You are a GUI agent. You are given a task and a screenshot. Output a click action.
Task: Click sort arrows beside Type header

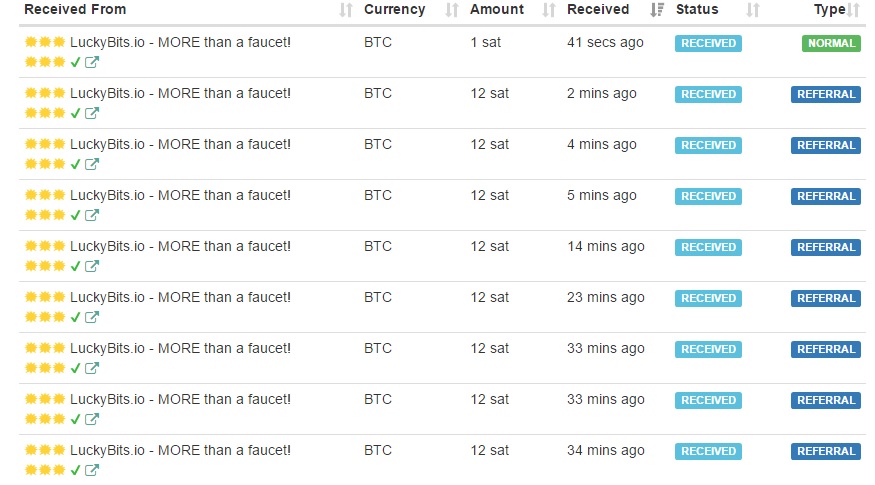tap(853, 10)
